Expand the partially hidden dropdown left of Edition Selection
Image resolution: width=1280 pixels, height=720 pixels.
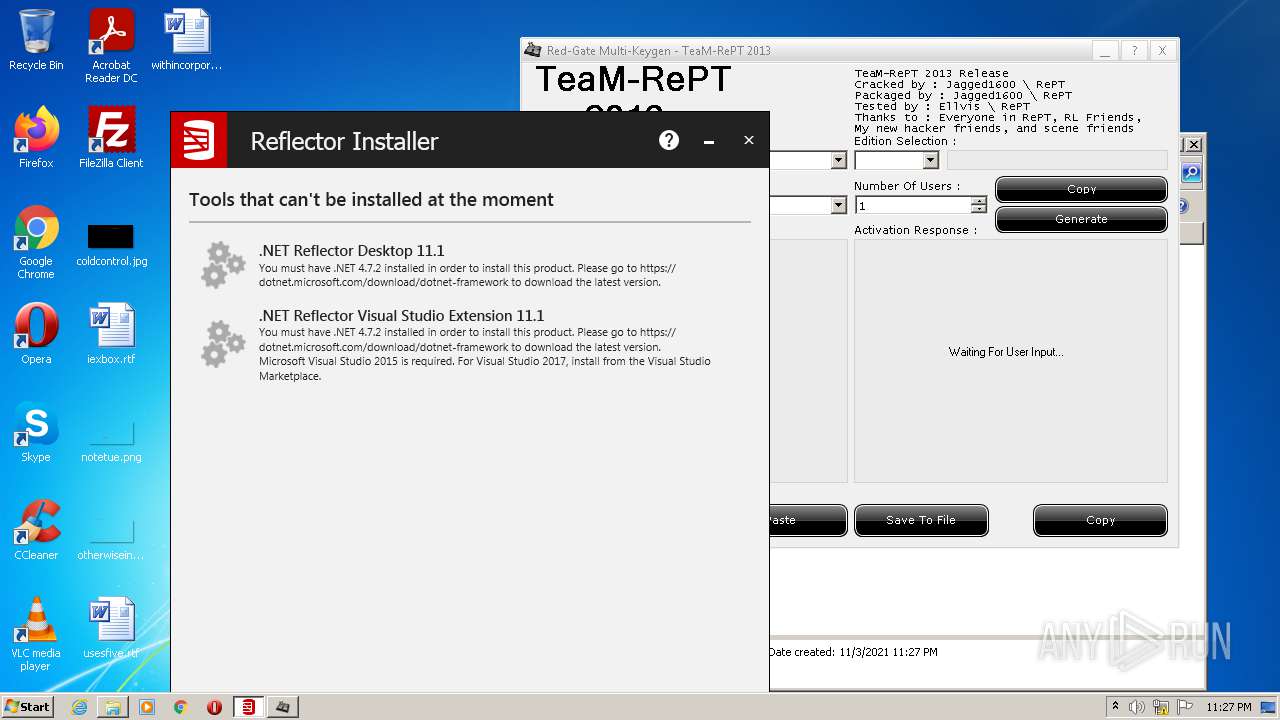[x=838, y=160]
